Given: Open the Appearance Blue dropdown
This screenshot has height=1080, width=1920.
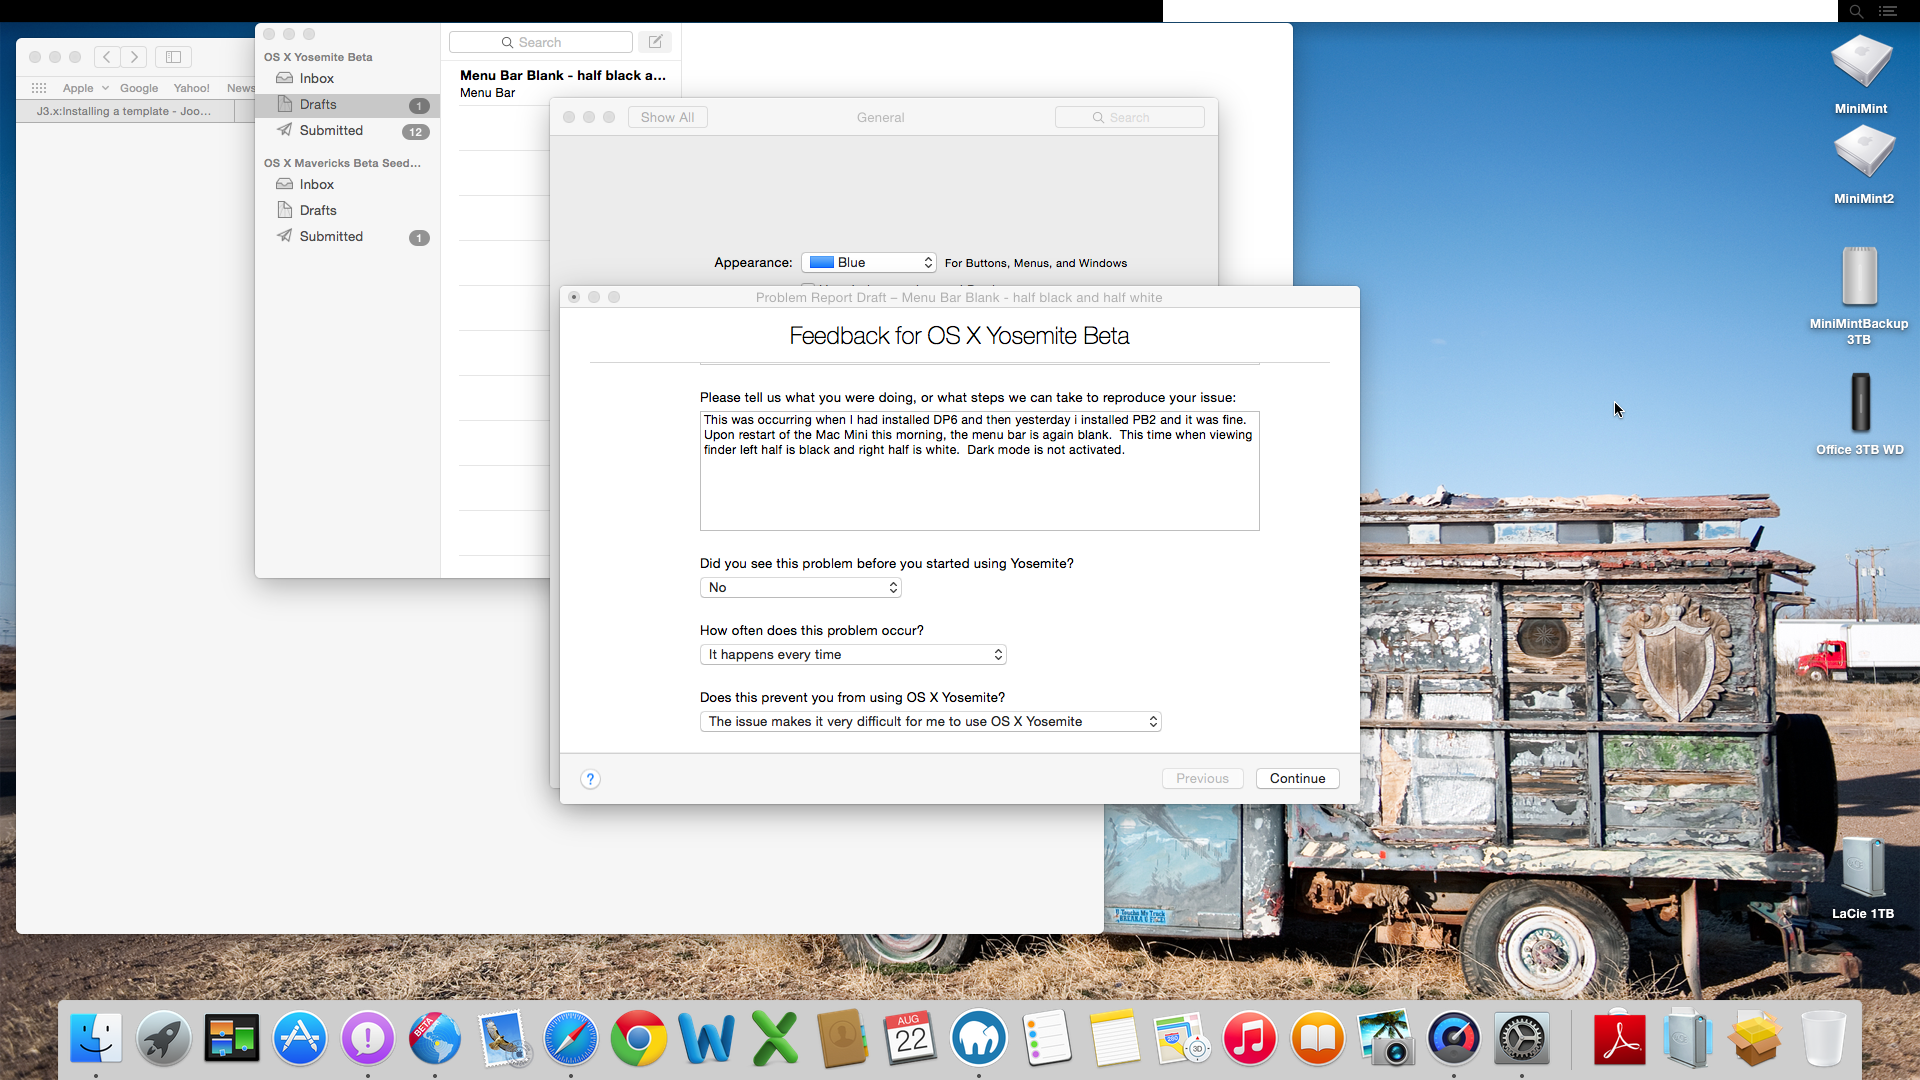Looking at the screenshot, I should (868, 262).
